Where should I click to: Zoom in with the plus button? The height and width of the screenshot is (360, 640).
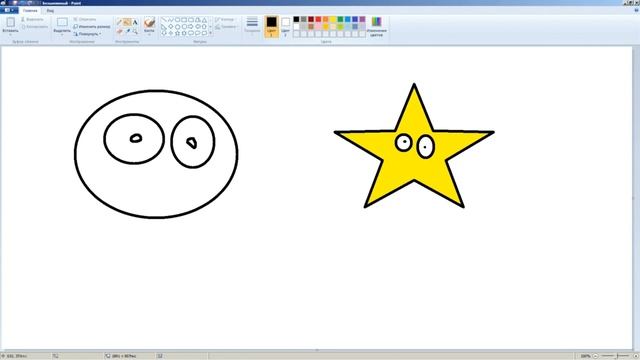point(636,356)
